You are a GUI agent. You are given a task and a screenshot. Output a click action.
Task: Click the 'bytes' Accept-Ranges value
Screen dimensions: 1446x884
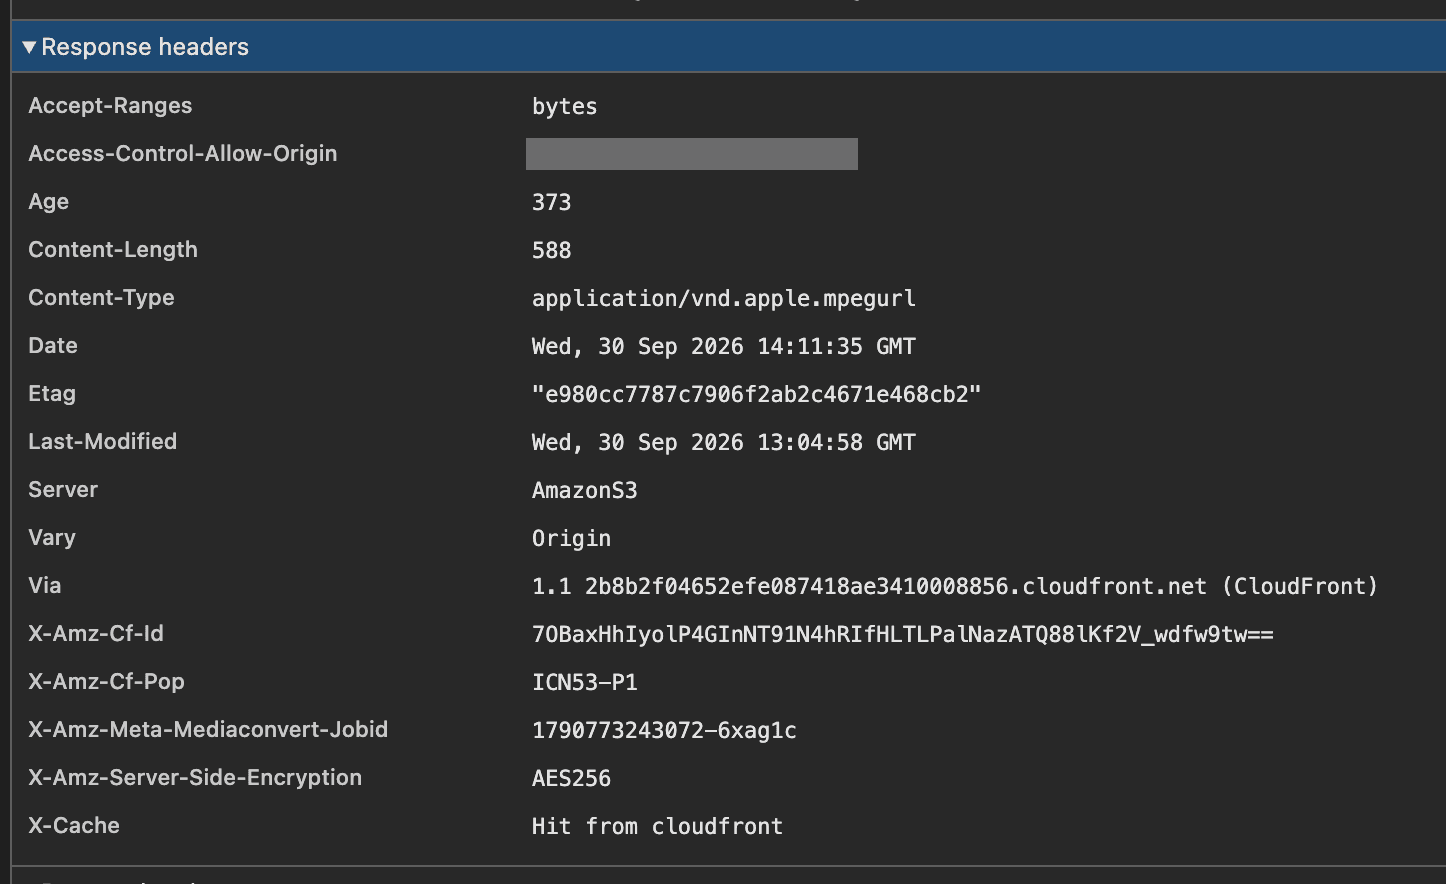(564, 106)
